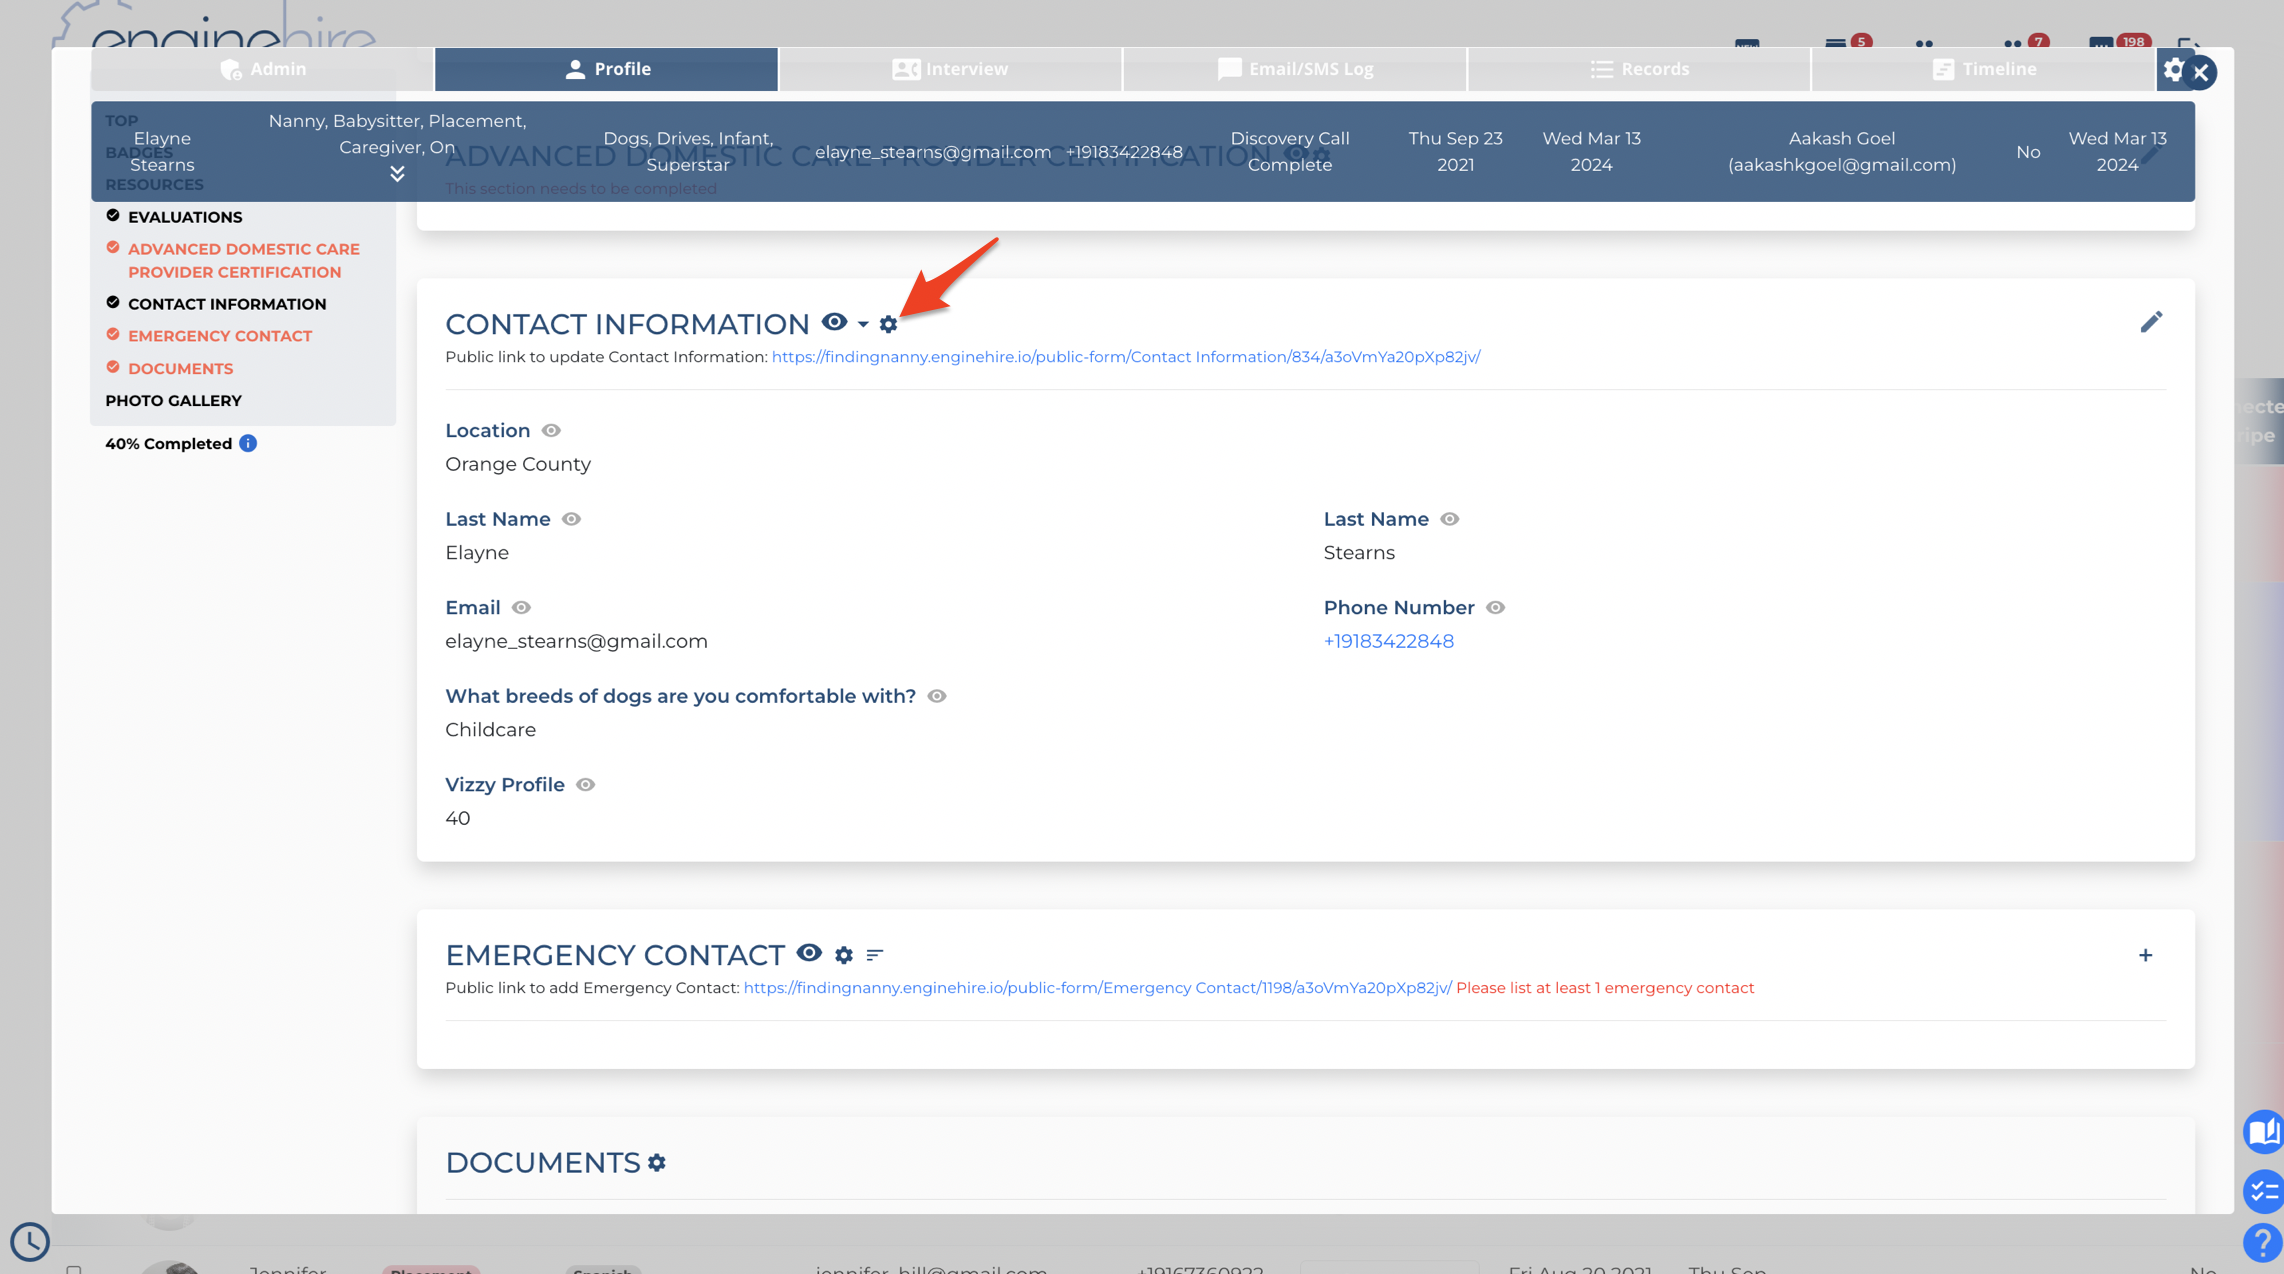
Task: Open the checklist tasks floating button
Action: pos(2262,1191)
